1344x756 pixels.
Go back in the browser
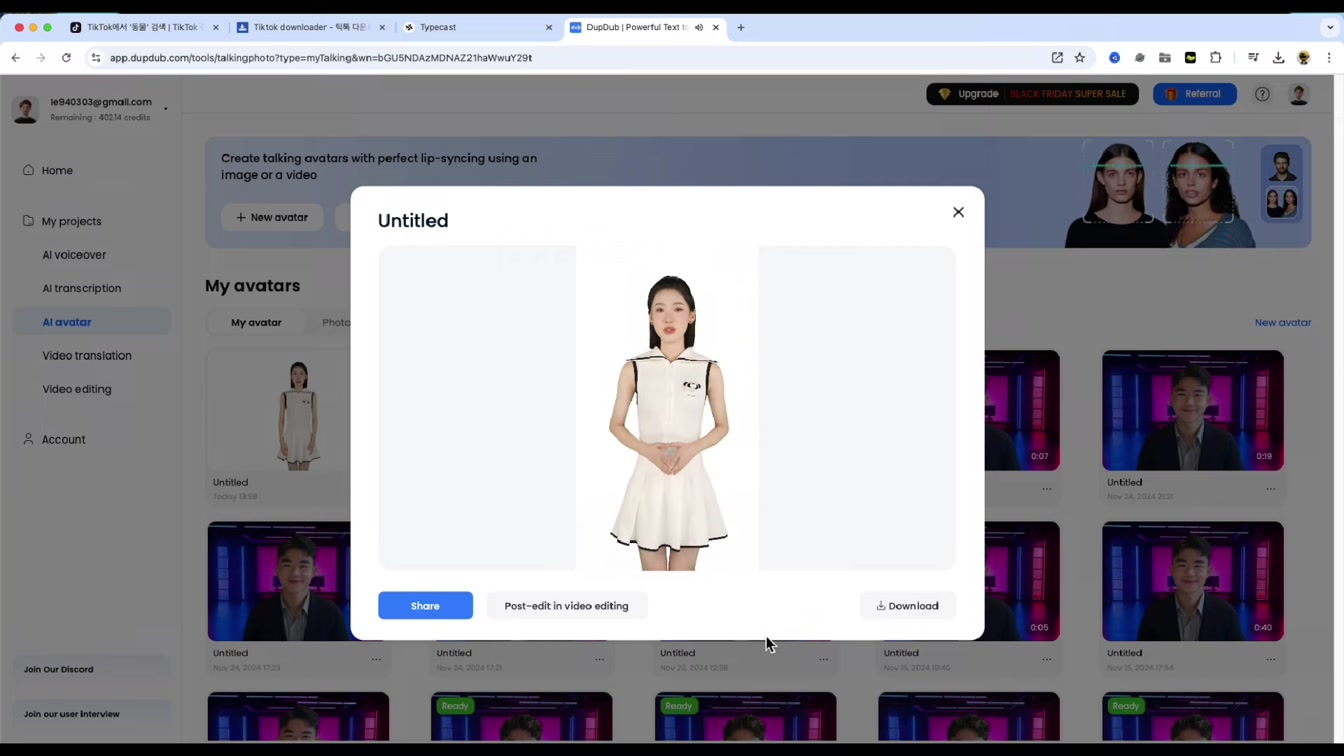16,58
